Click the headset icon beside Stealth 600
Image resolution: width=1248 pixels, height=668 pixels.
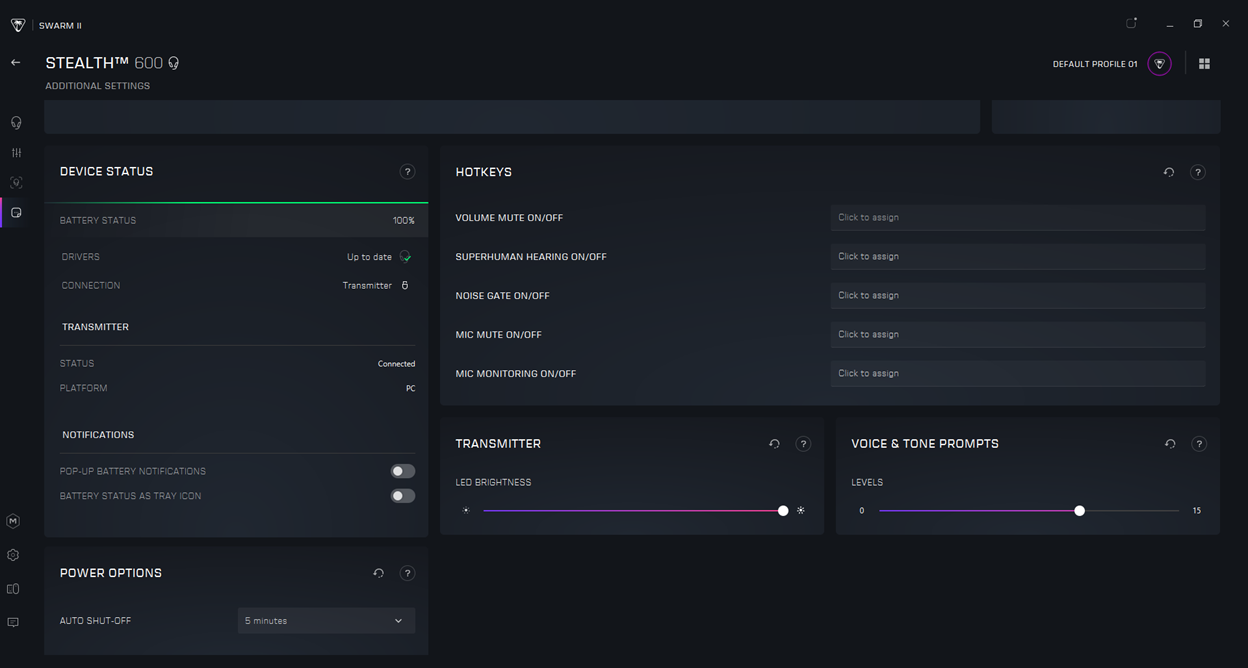tap(173, 63)
